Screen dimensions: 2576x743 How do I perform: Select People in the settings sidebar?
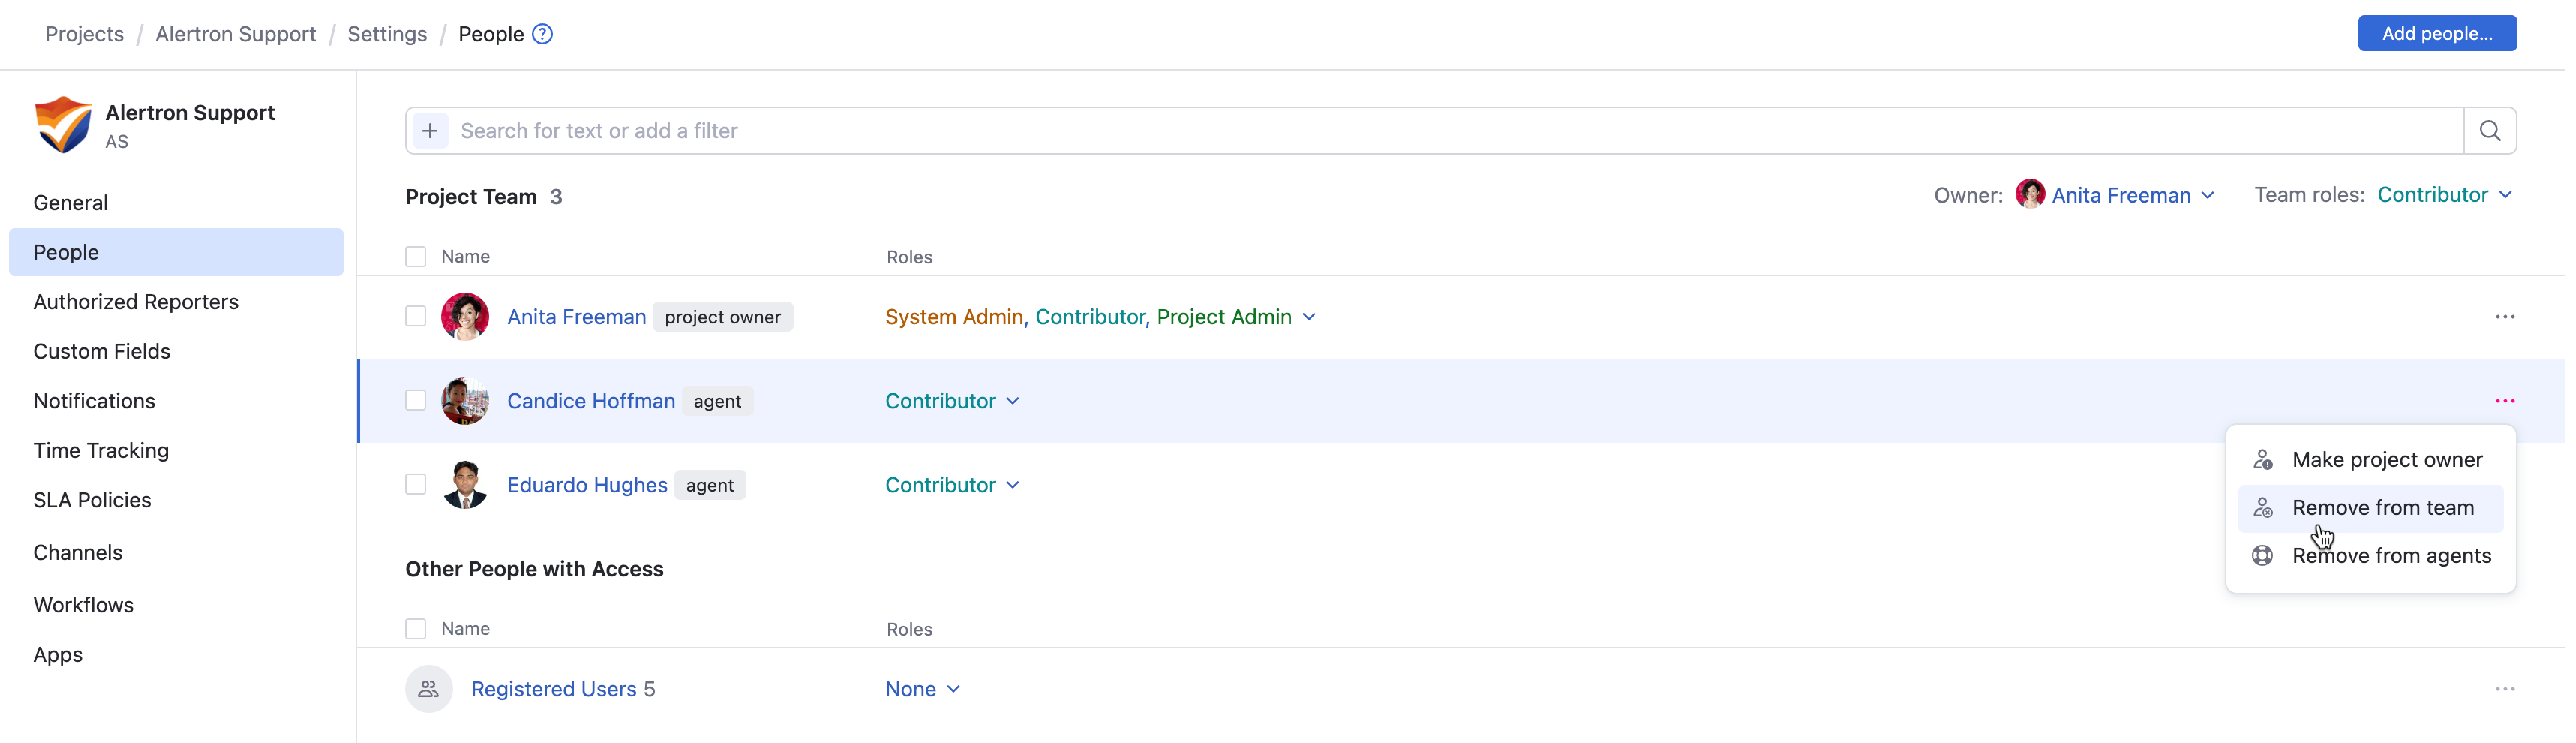tap(176, 252)
